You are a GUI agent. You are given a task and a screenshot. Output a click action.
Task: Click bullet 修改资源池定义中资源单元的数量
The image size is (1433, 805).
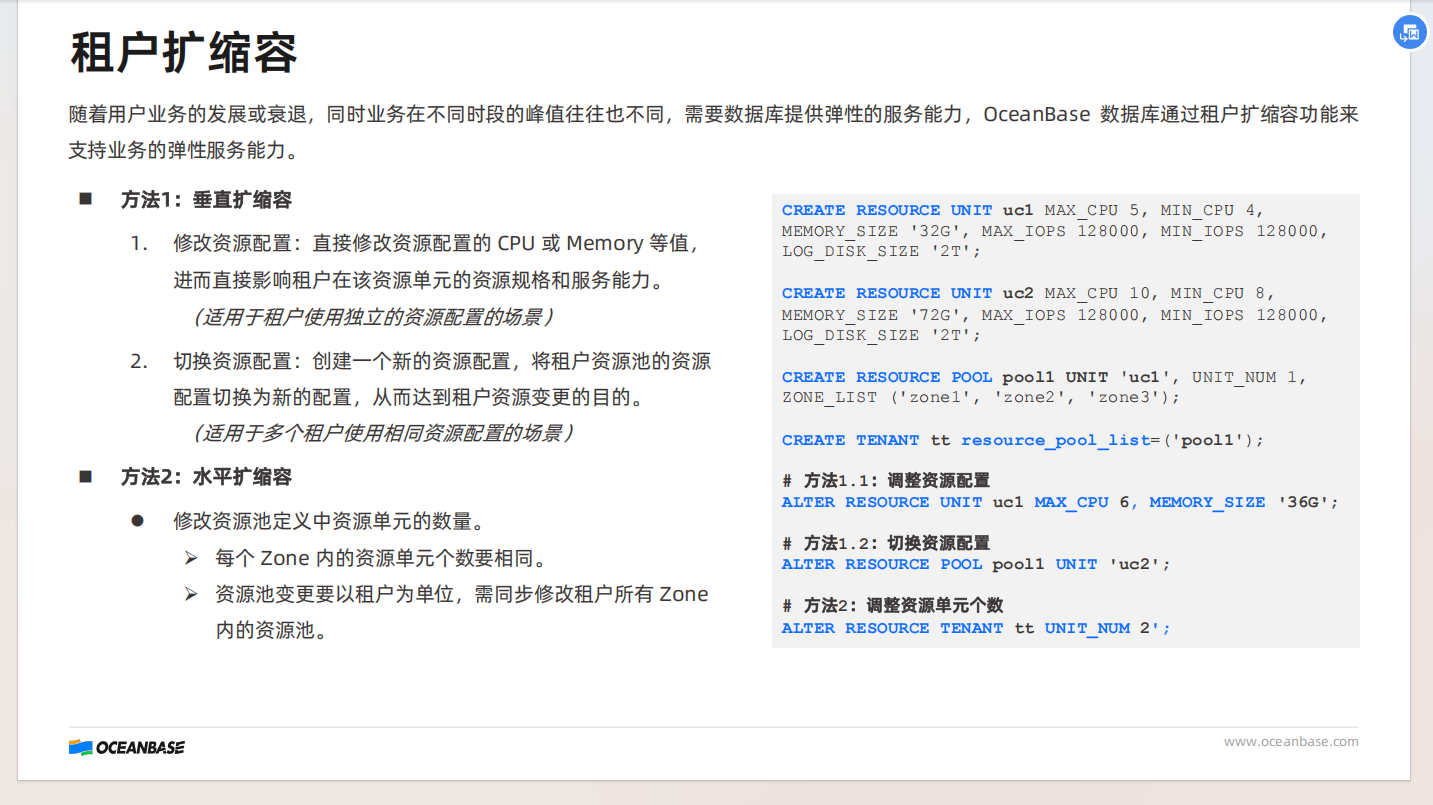pyautogui.click(x=330, y=521)
